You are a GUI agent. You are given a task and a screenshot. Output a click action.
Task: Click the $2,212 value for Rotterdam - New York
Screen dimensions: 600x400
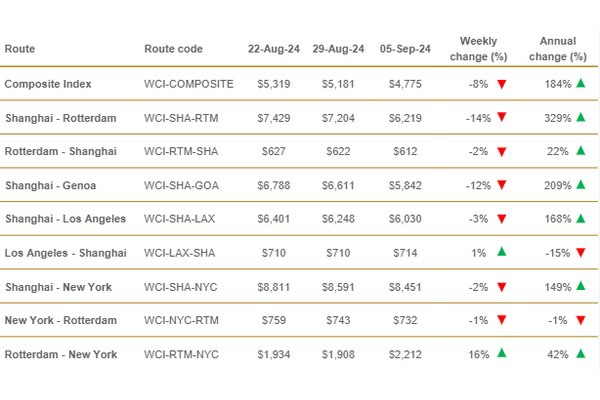point(412,354)
